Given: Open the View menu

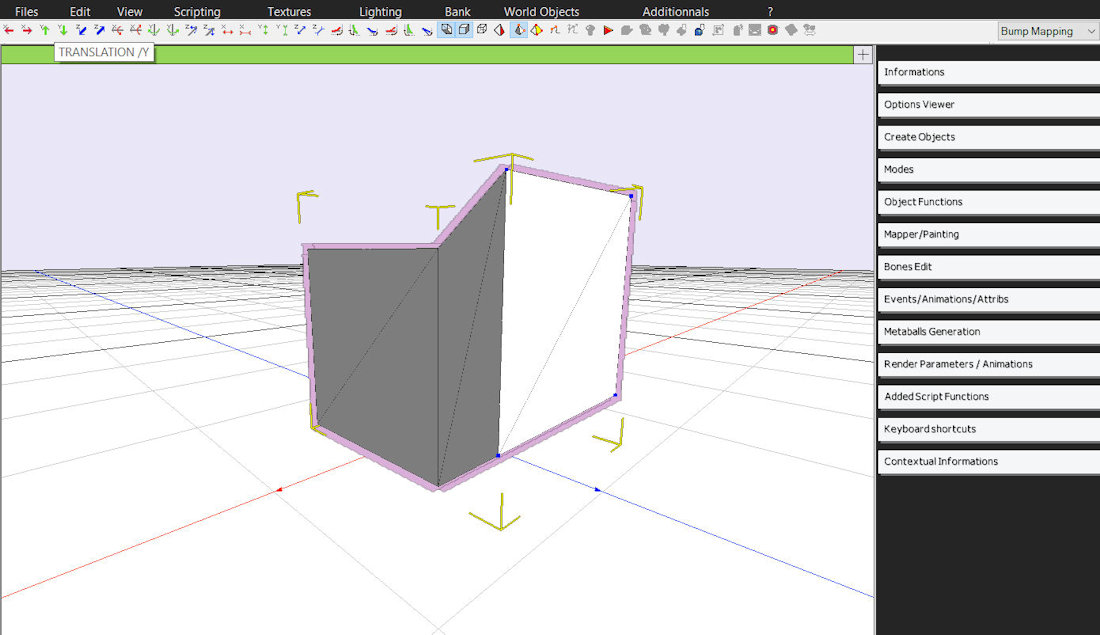Looking at the screenshot, I should [130, 11].
